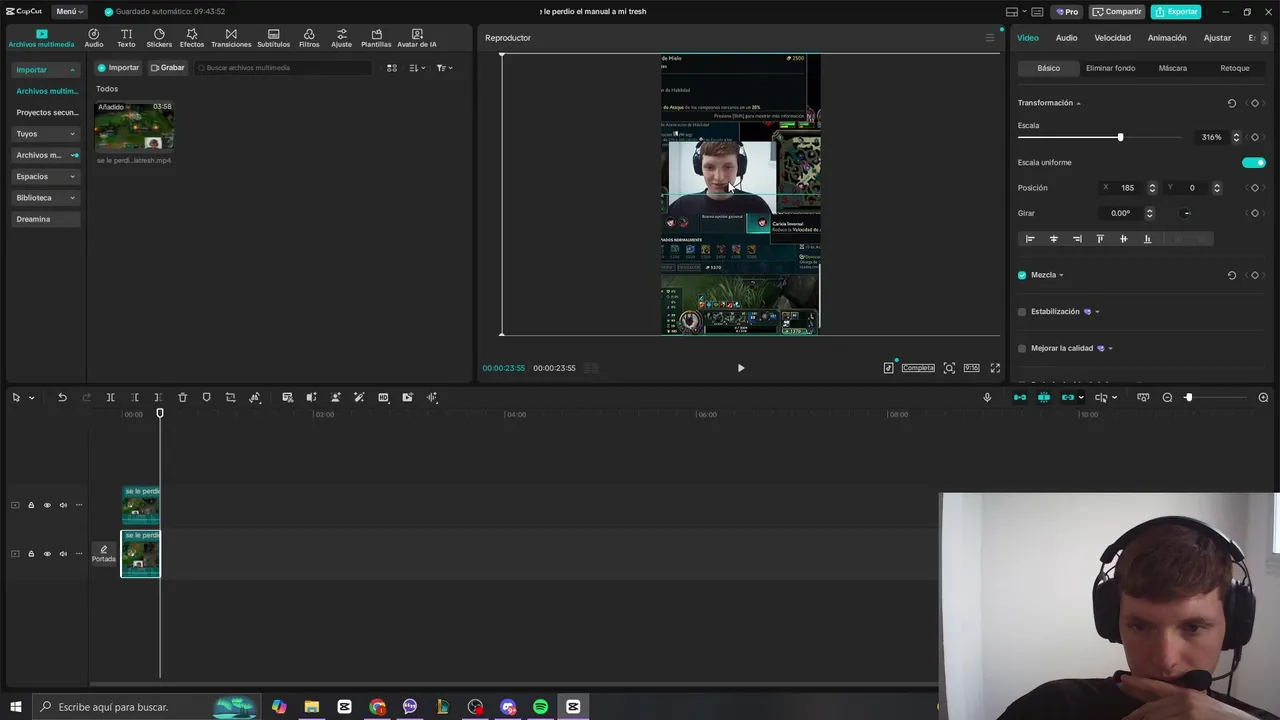The image size is (1280, 720).
Task: Select the Eliminar fondo subtab
Action: (x=1110, y=68)
